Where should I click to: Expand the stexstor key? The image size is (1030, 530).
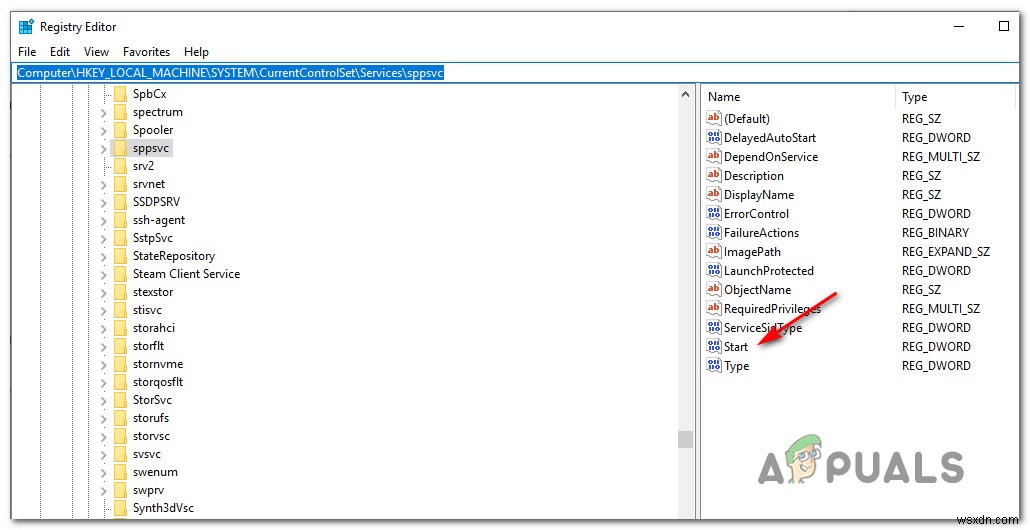point(104,293)
